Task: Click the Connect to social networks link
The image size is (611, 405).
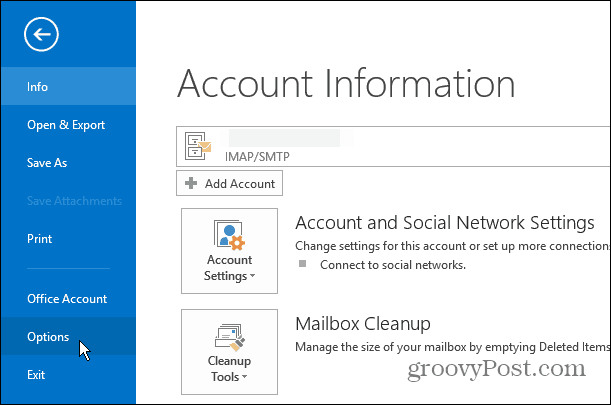Action: [393, 265]
